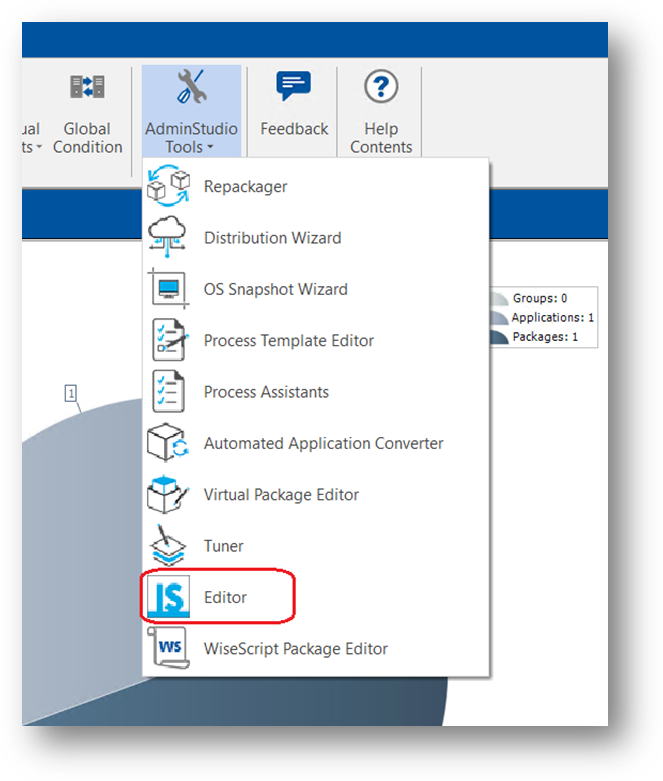663x781 pixels.
Task: Open Editor from the tools menu
Action: click(315, 597)
